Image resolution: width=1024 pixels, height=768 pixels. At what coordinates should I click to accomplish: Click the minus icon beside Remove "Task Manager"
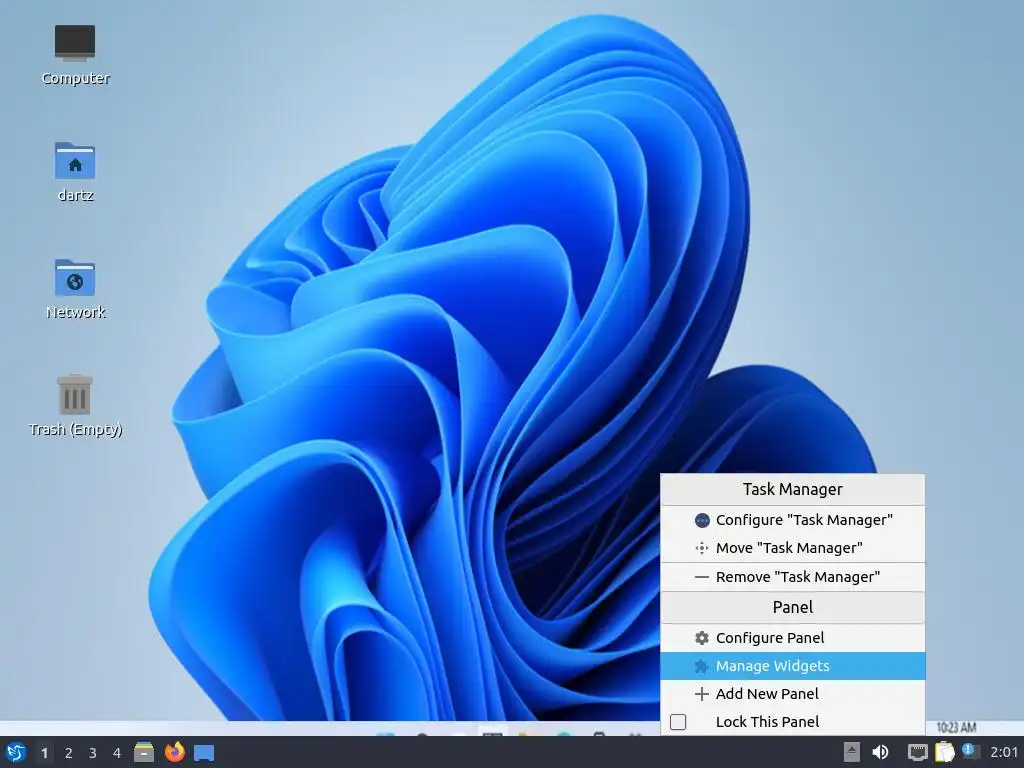pyautogui.click(x=701, y=577)
